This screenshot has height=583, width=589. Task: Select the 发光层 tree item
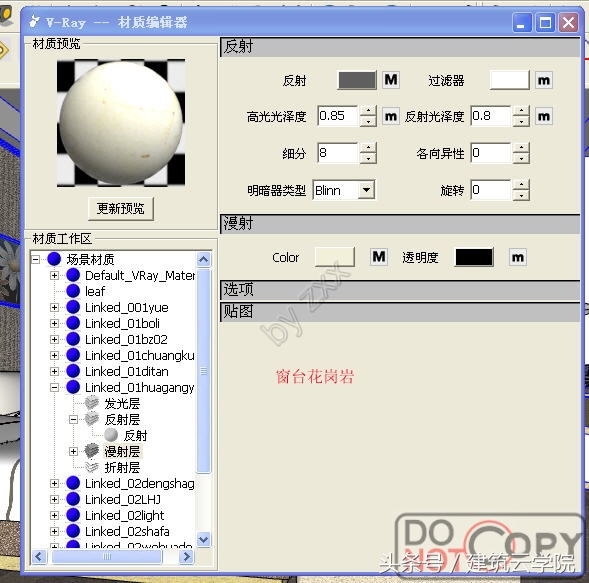[x=122, y=403]
